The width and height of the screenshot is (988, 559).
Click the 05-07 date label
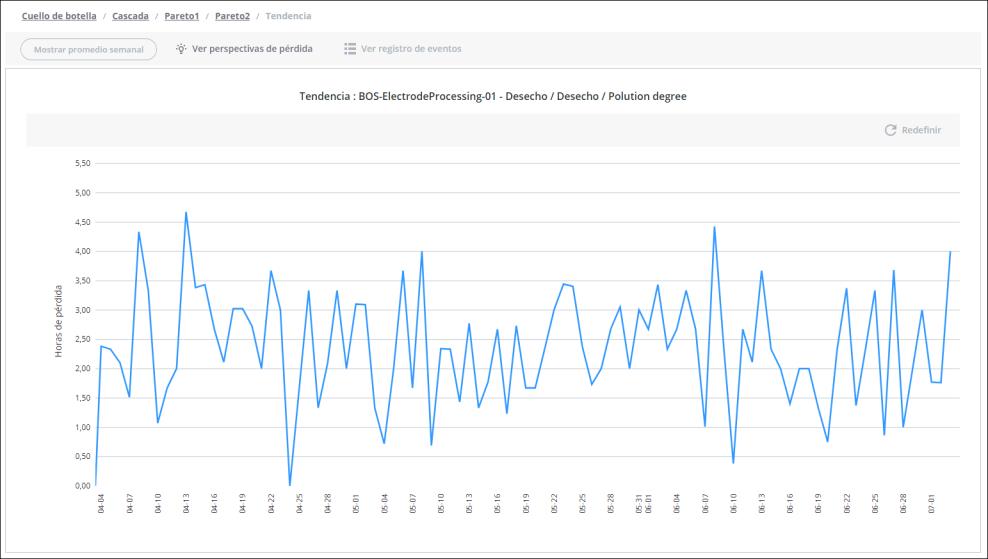point(413,504)
